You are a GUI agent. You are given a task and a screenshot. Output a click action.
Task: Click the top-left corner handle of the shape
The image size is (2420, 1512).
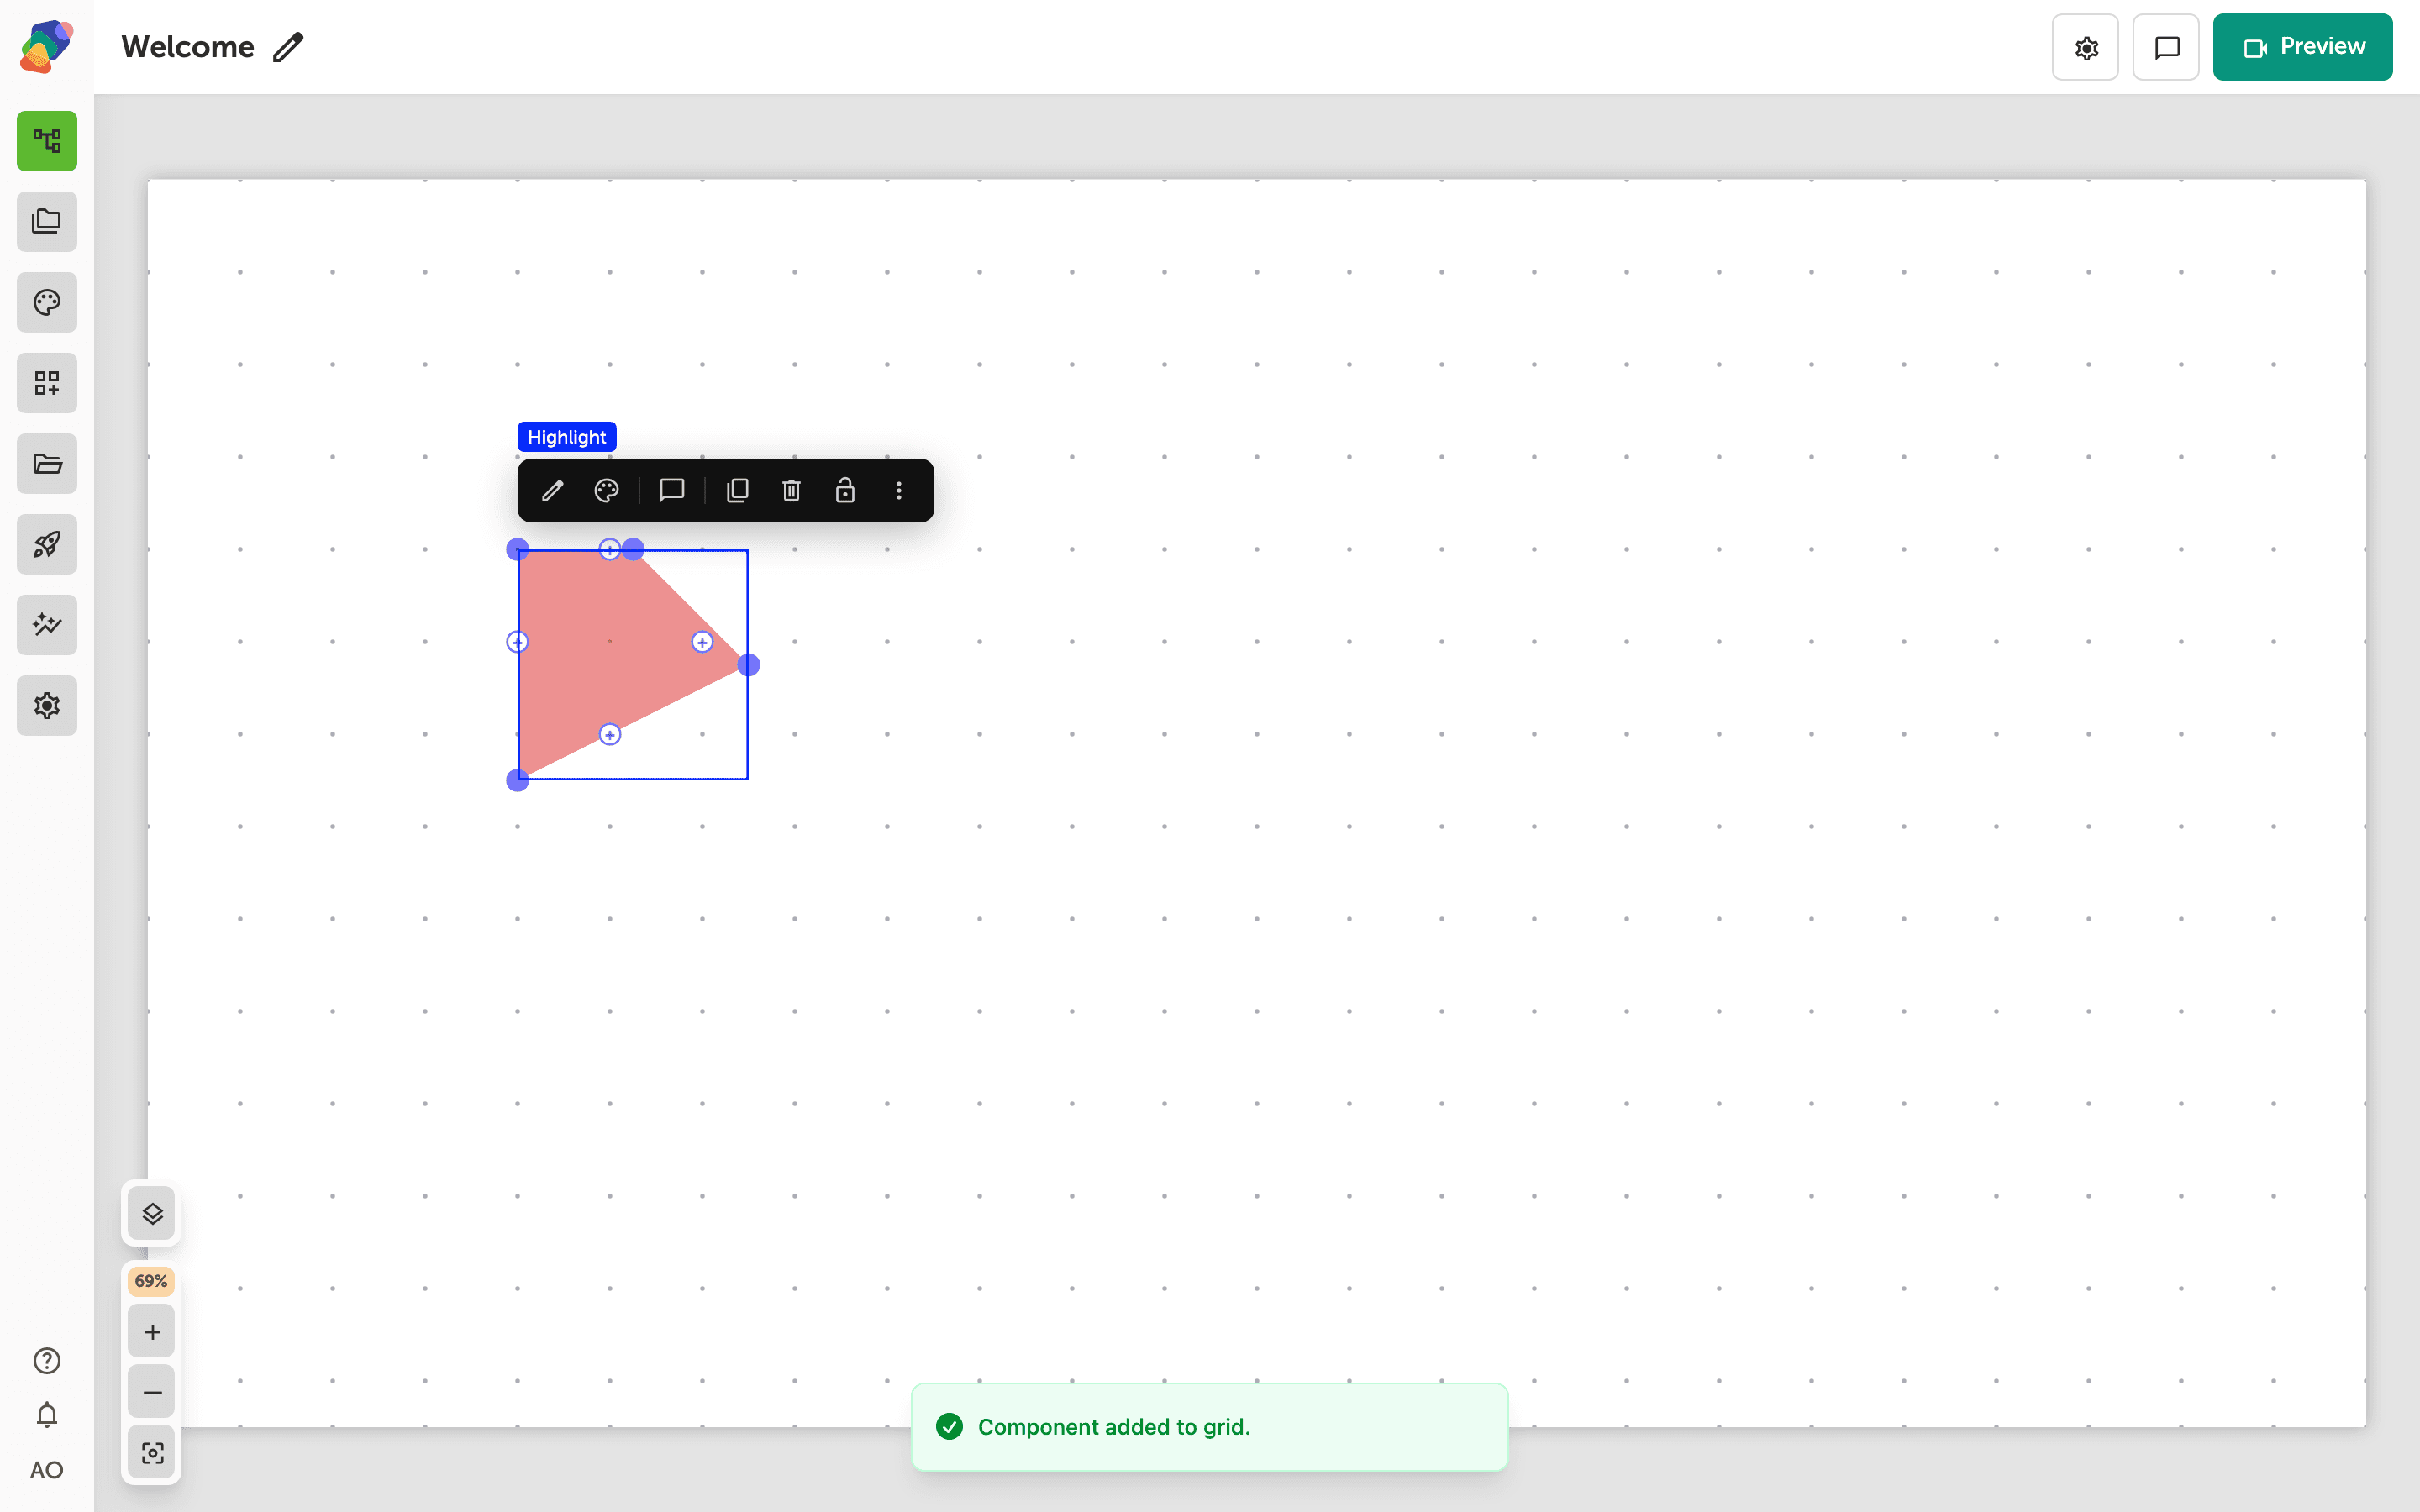click(517, 549)
